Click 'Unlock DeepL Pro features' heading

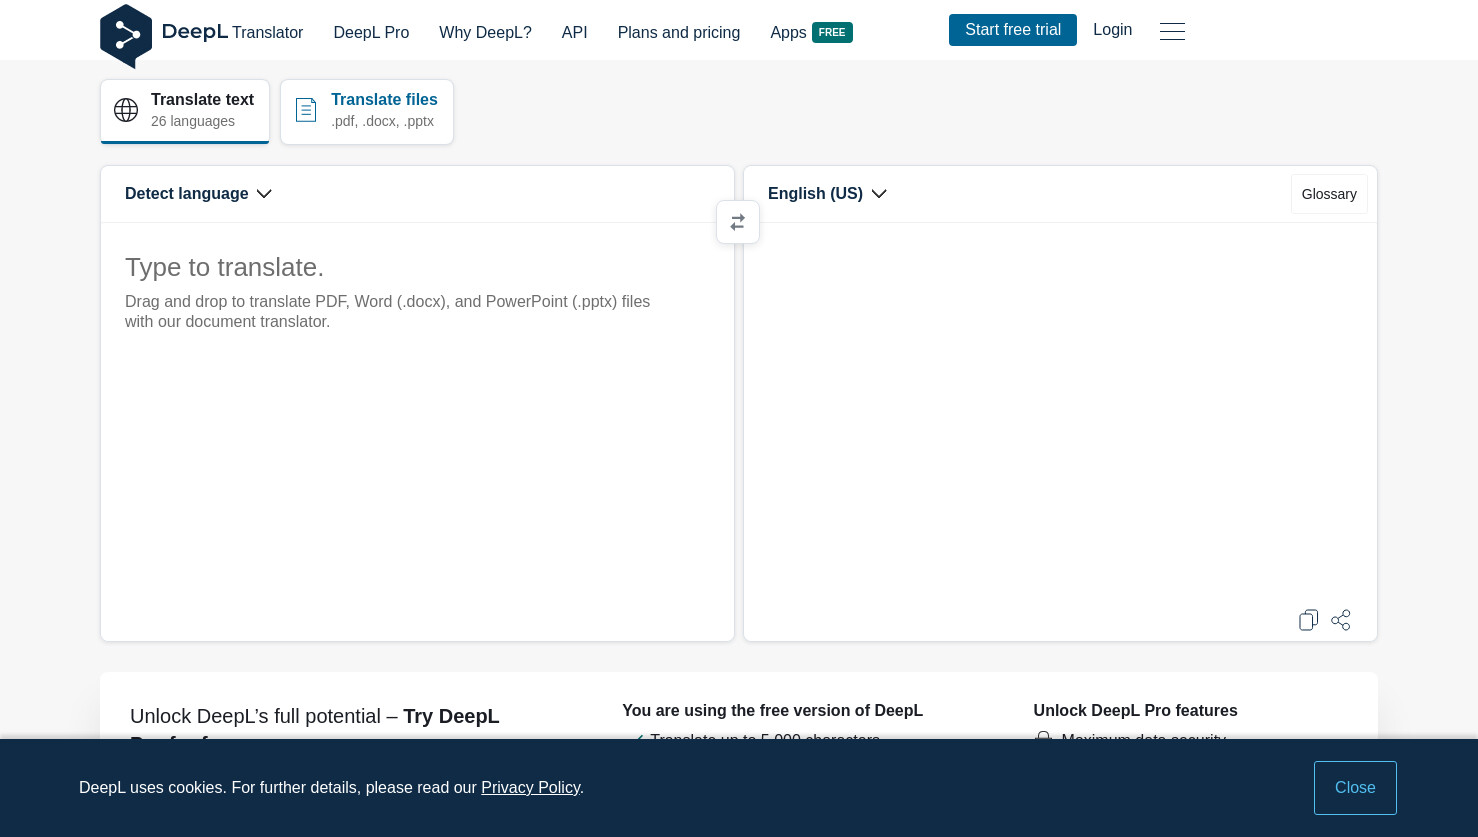tap(1135, 711)
